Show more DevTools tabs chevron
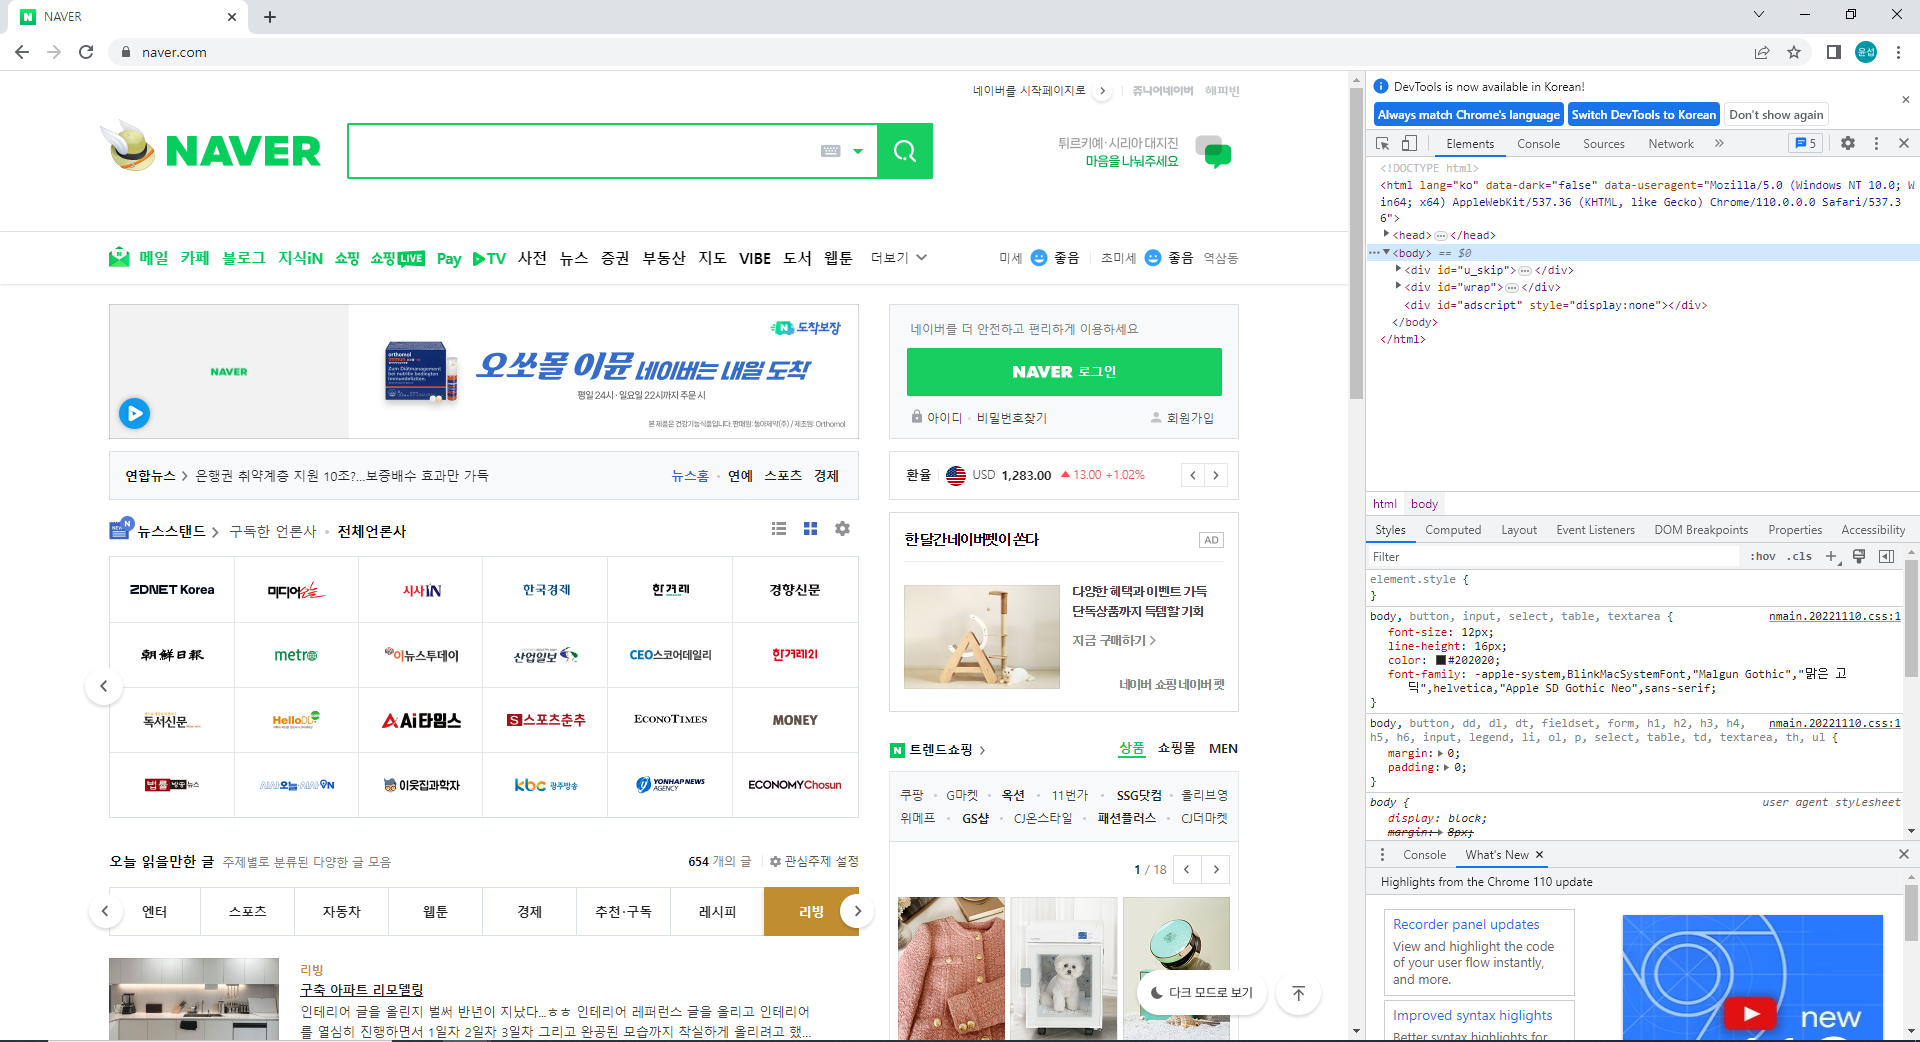The height and width of the screenshot is (1042, 1920). [x=1719, y=143]
